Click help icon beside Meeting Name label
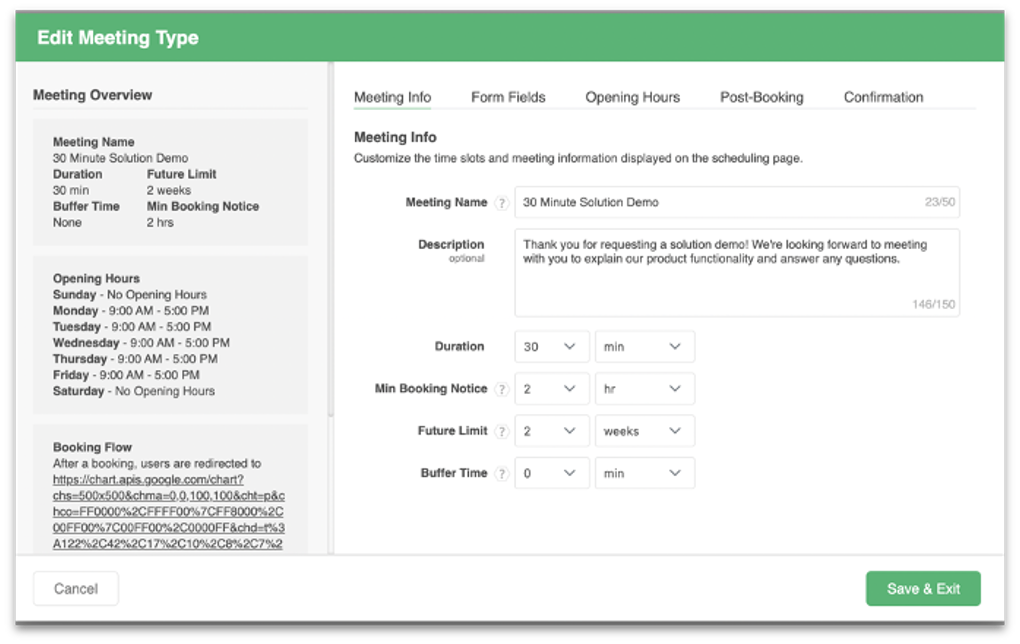Image resolution: width=1020 pixels, height=644 pixels. coord(502,203)
